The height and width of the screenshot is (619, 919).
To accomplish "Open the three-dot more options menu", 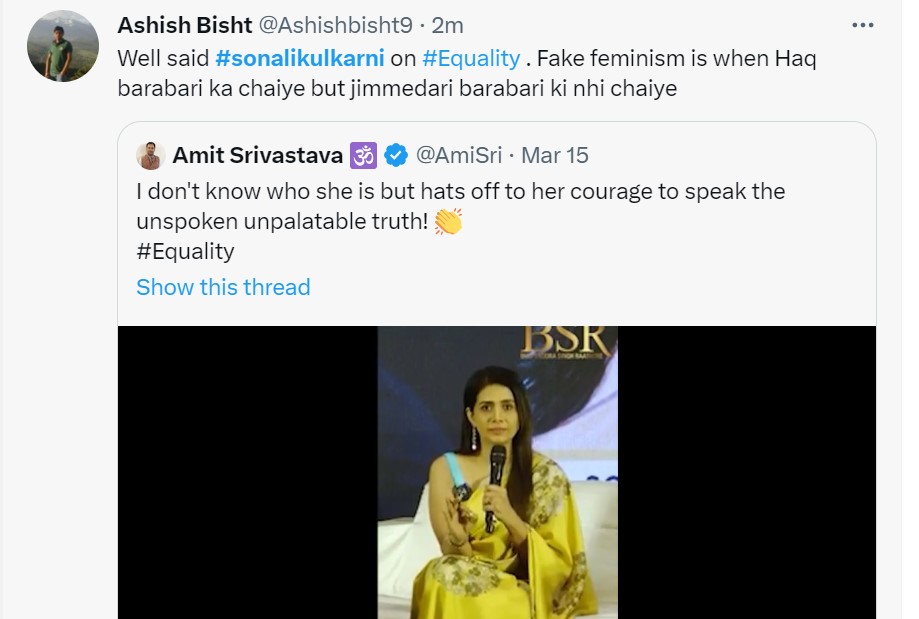I will 862,25.
